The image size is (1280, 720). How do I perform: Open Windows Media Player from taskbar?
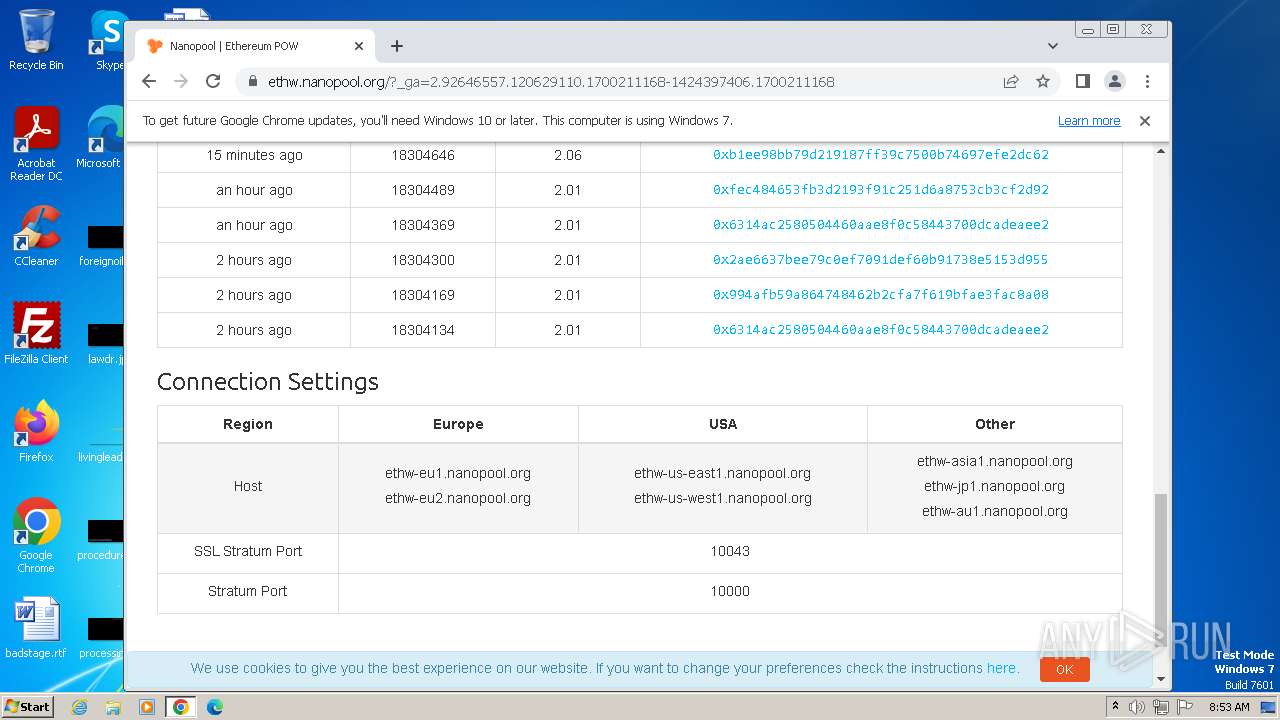tap(147, 707)
